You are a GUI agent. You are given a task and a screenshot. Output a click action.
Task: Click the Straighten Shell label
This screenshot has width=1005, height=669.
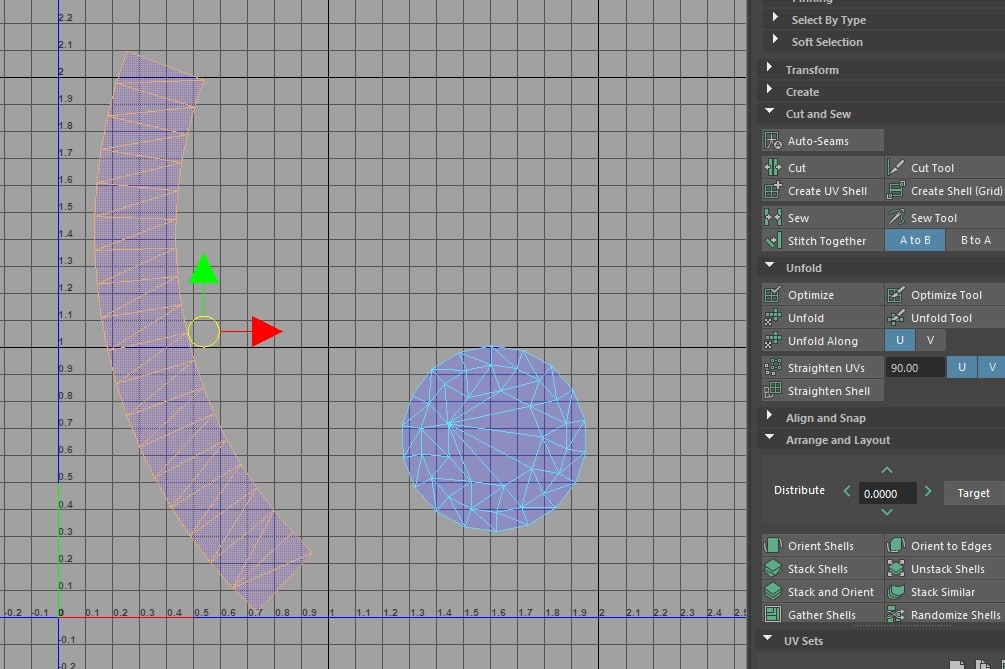(x=829, y=391)
